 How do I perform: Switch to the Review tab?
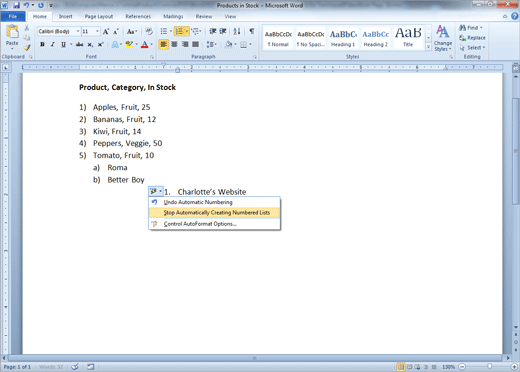coord(204,16)
